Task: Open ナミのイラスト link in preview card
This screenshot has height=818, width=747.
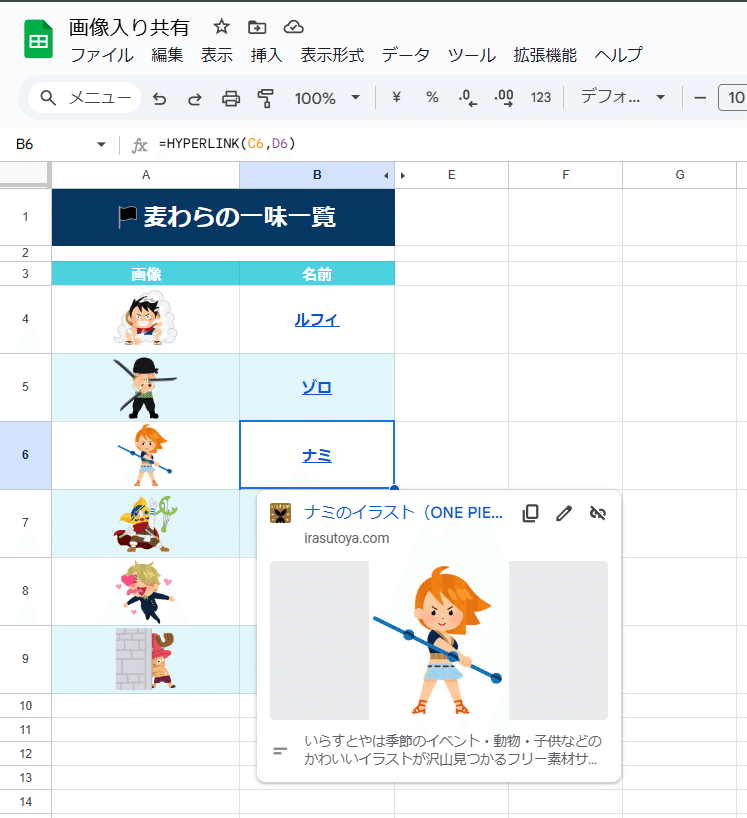Action: [403, 513]
